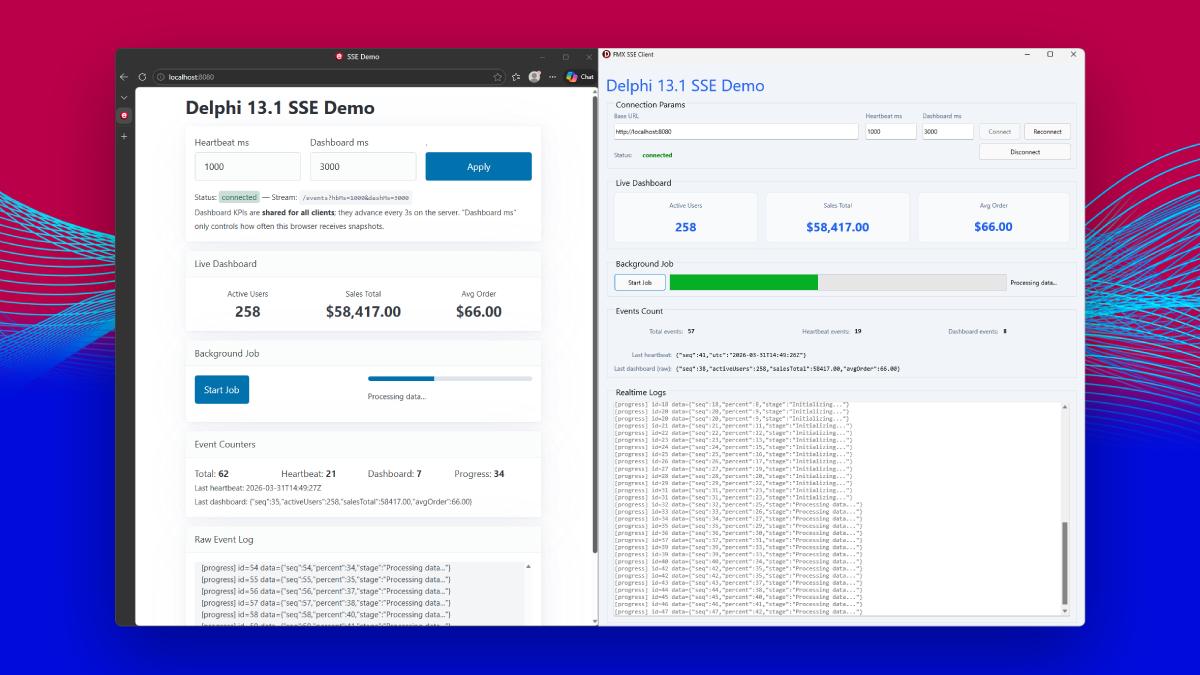Image resolution: width=1200 pixels, height=675 pixels.
Task: Click FMX client Dashboard ms field
Action: click(x=948, y=131)
